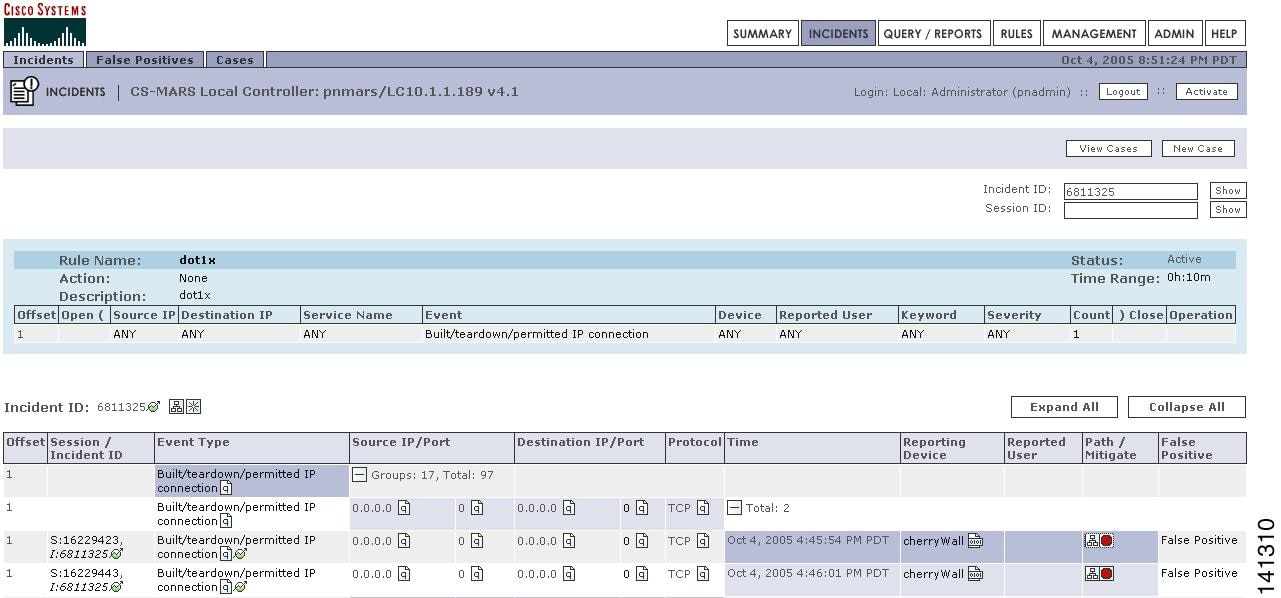
Task: Switch to the False Positives tab
Action: (144, 60)
